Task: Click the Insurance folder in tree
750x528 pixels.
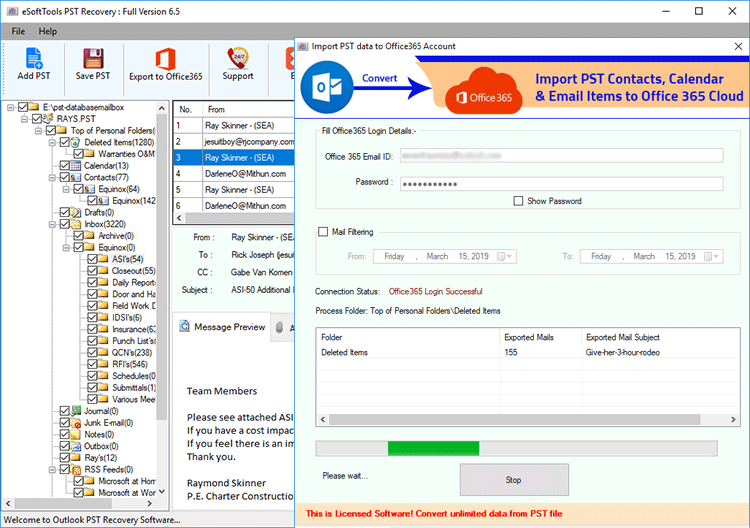Action: (x=134, y=329)
